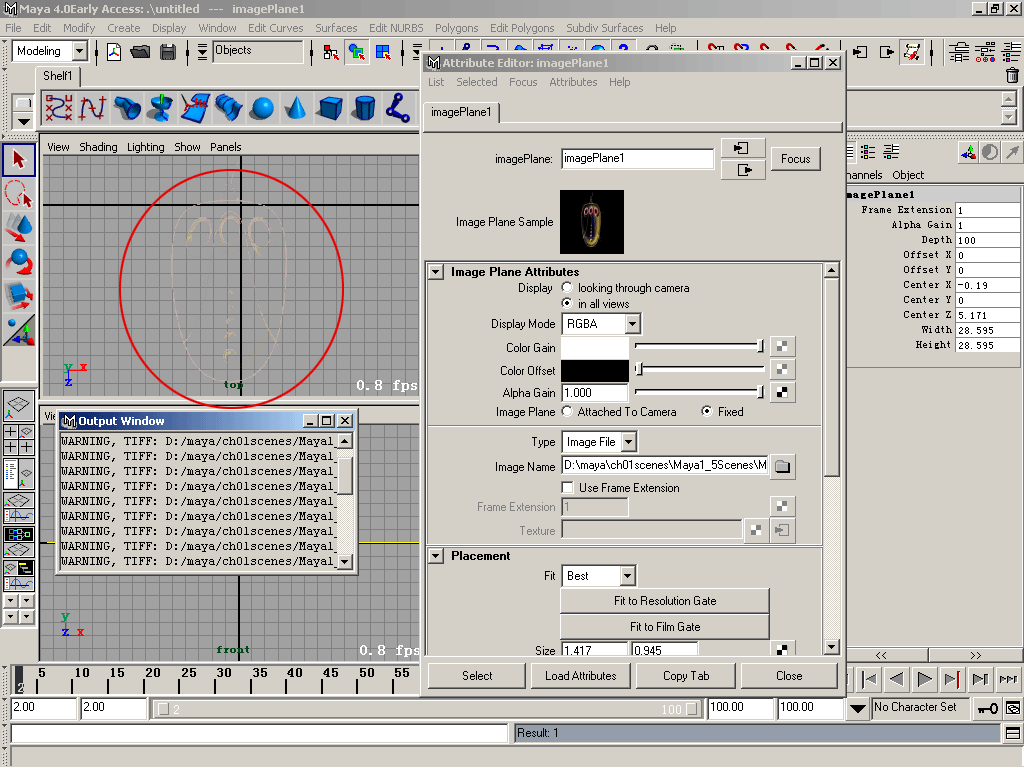Click the Focus button

point(795,159)
